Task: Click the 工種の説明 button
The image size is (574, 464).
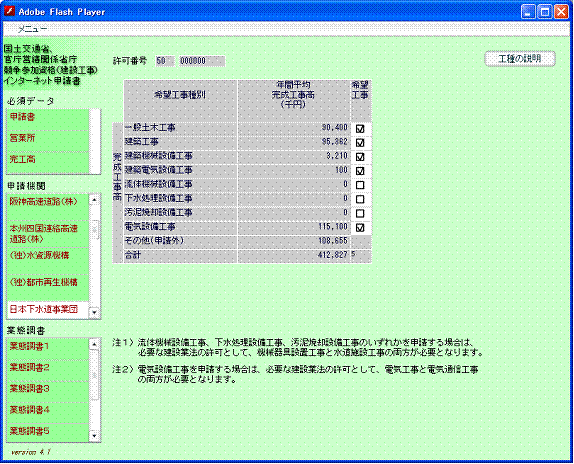Action: click(x=520, y=59)
